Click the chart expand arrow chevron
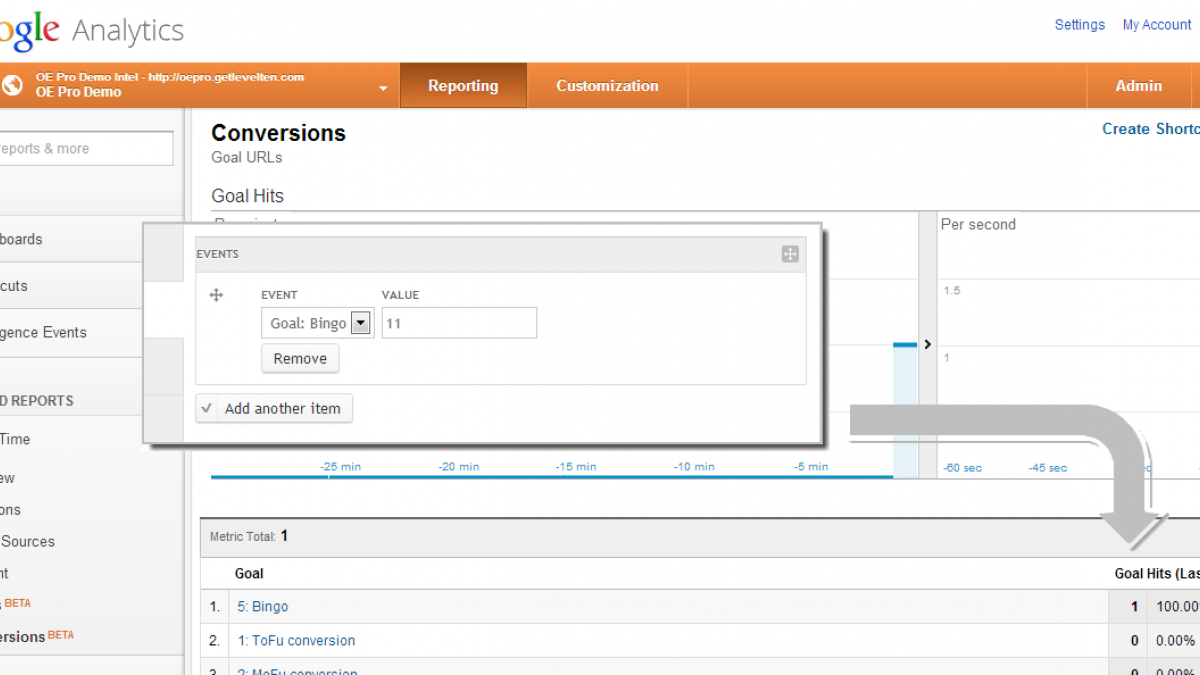 point(927,344)
